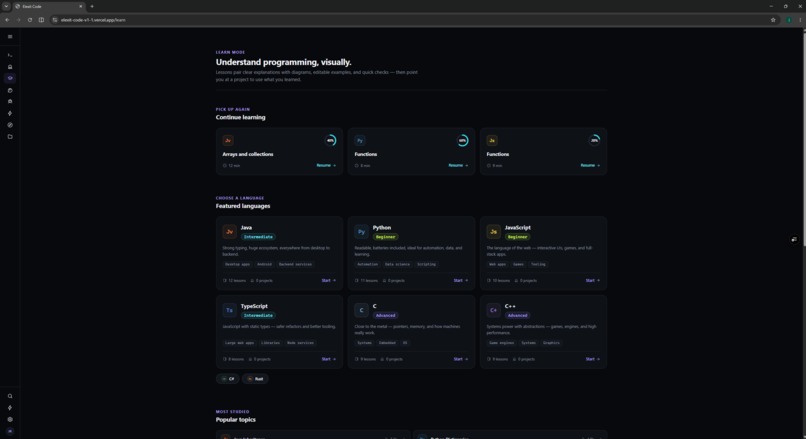Resume the Arrays and collections lesson
806x439 pixels.
coord(326,166)
